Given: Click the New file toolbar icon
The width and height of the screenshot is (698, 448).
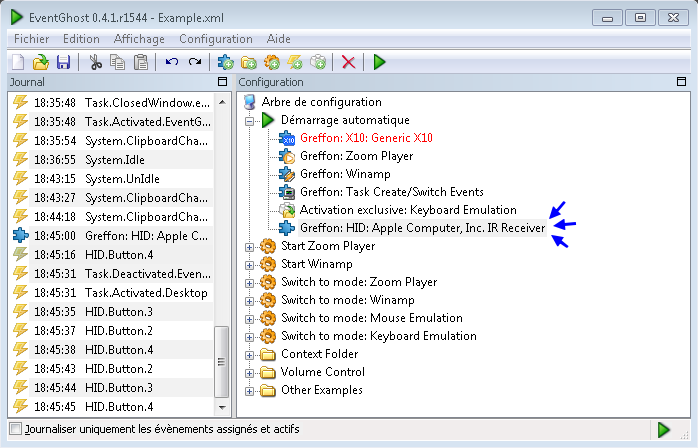Looking at the screenshot, I should coord(18,62).
